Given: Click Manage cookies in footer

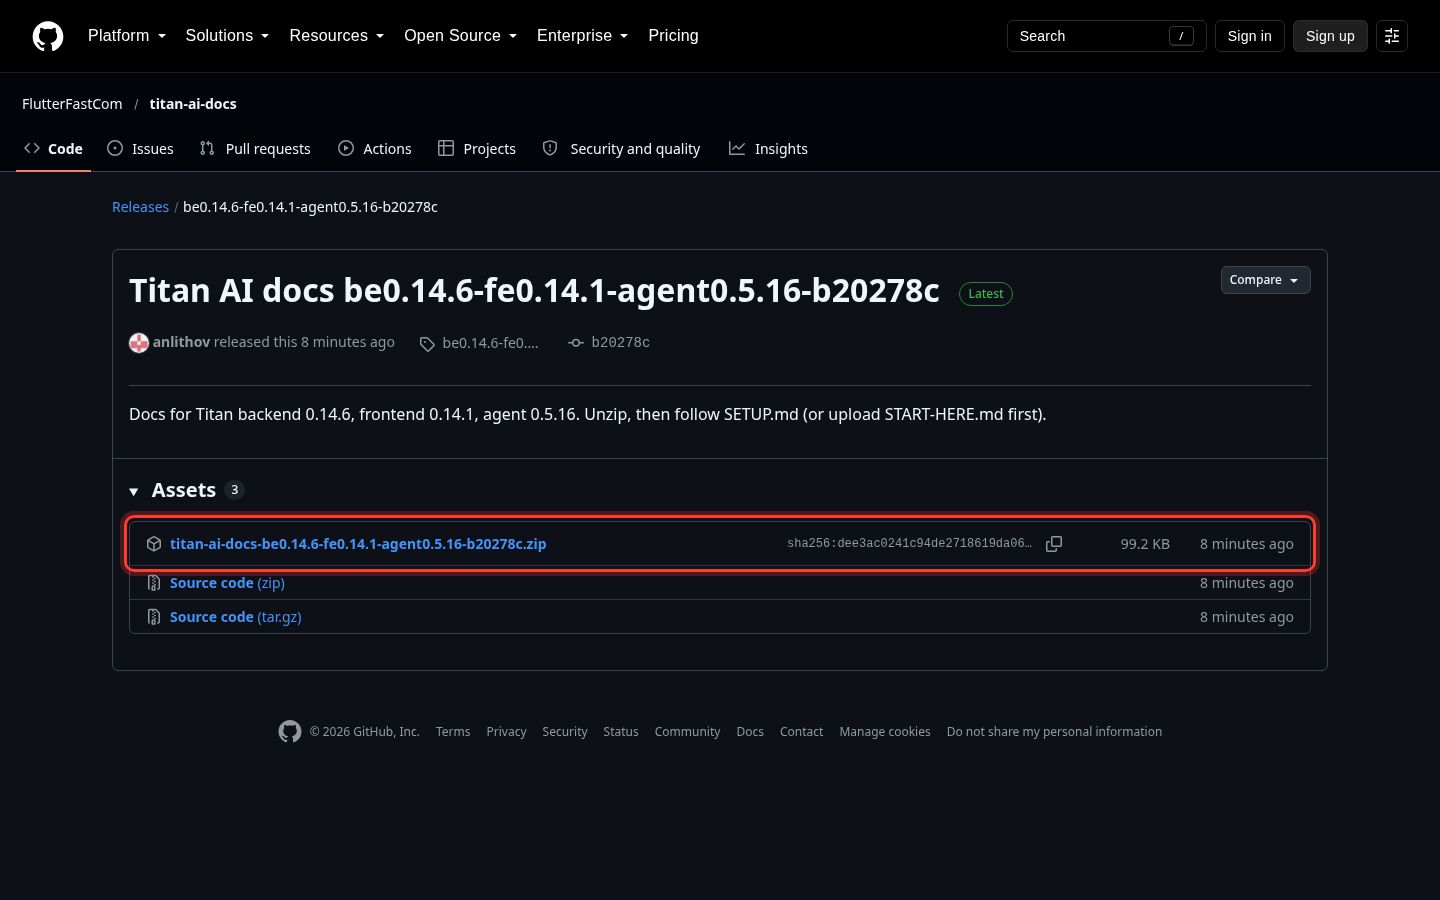Looking at the screenshot, I should pos(885,732).
